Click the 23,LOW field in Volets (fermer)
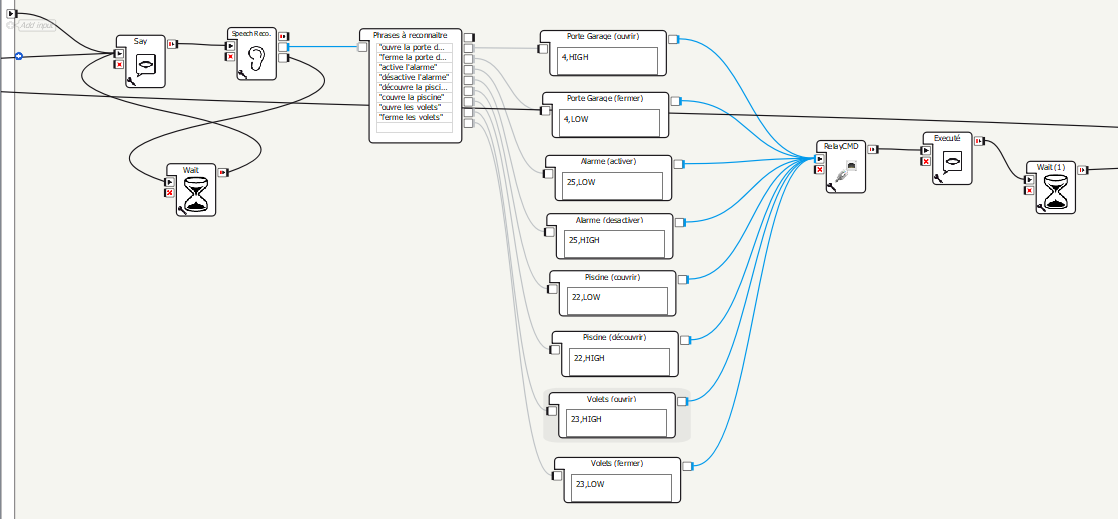This screenshot has height=519, width=1118. pyautogui.click(x=621, y=485)
